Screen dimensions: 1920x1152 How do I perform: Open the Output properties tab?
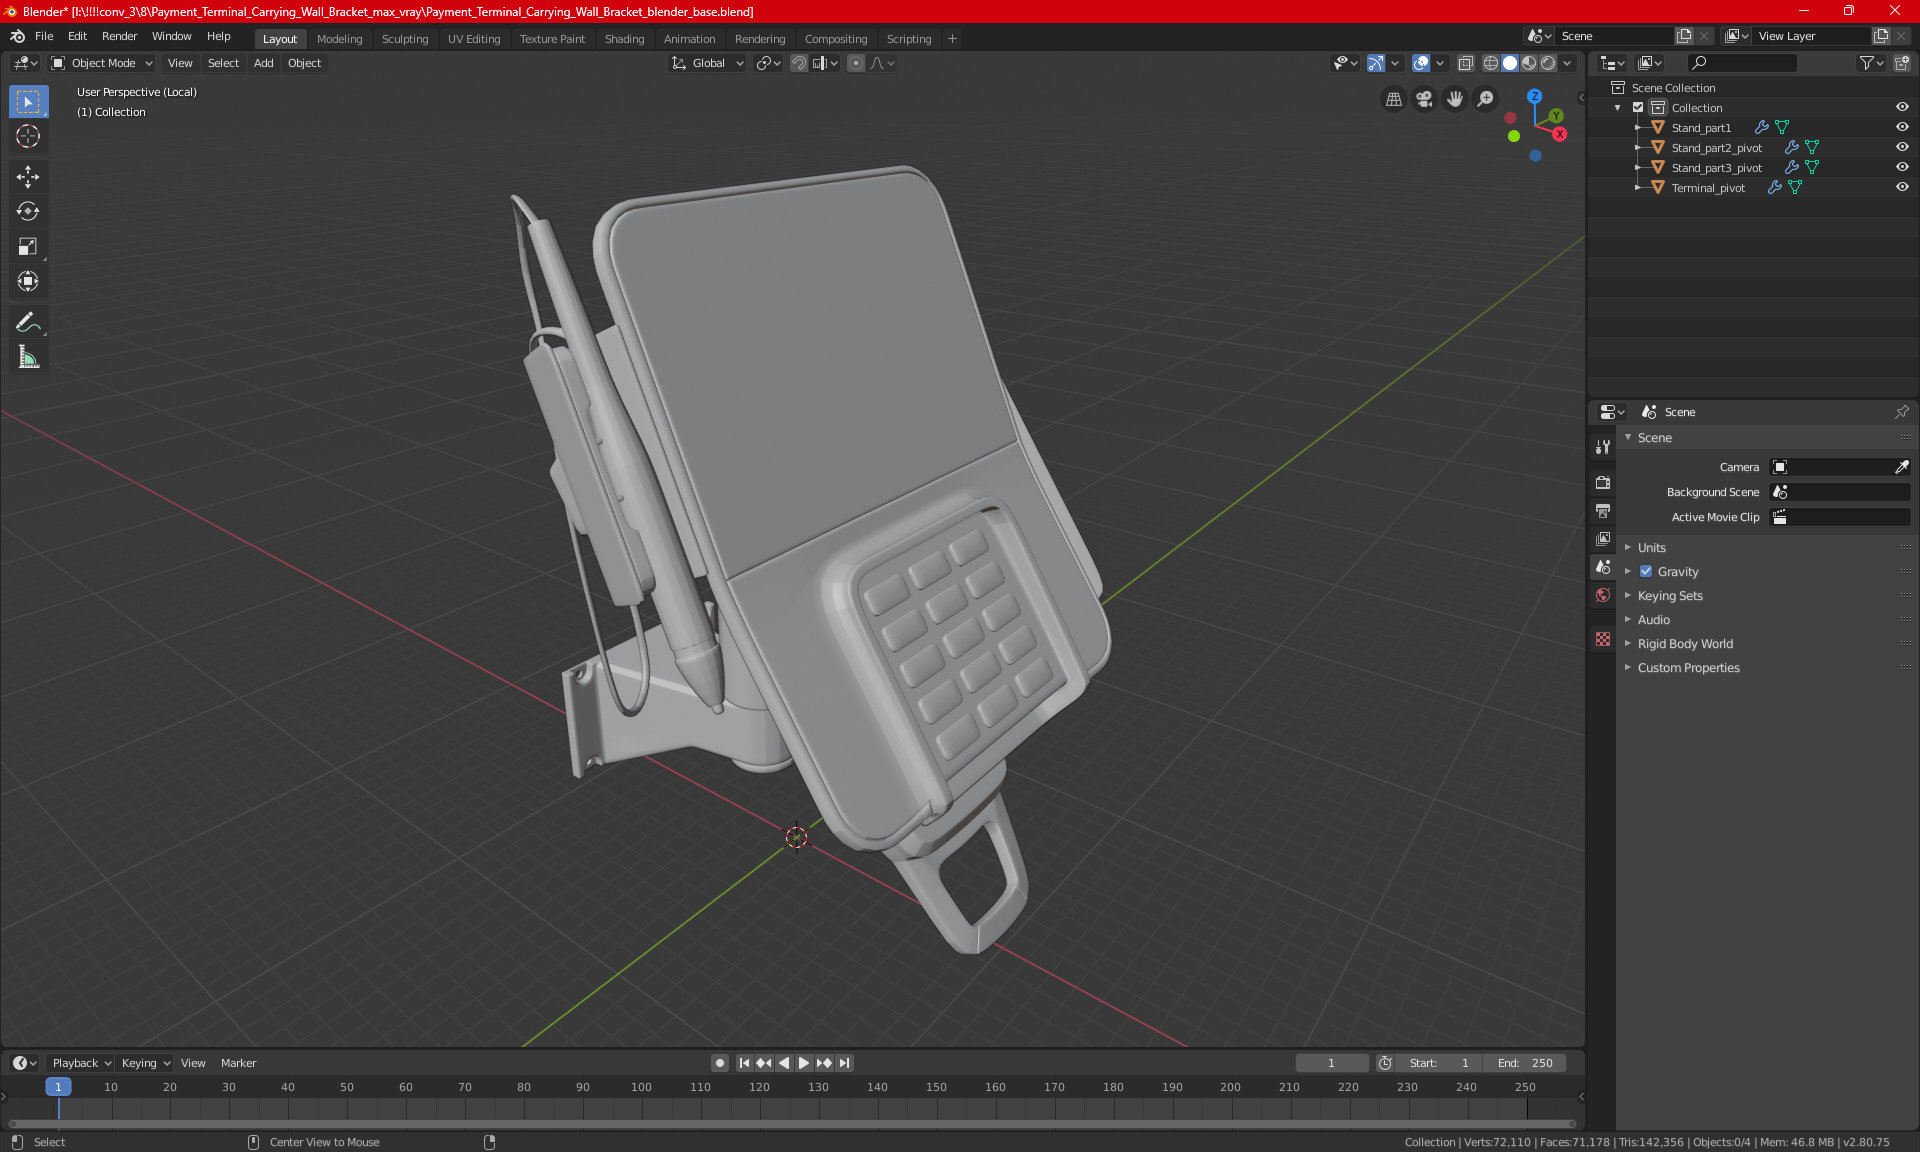click(x=1603, y=511)
